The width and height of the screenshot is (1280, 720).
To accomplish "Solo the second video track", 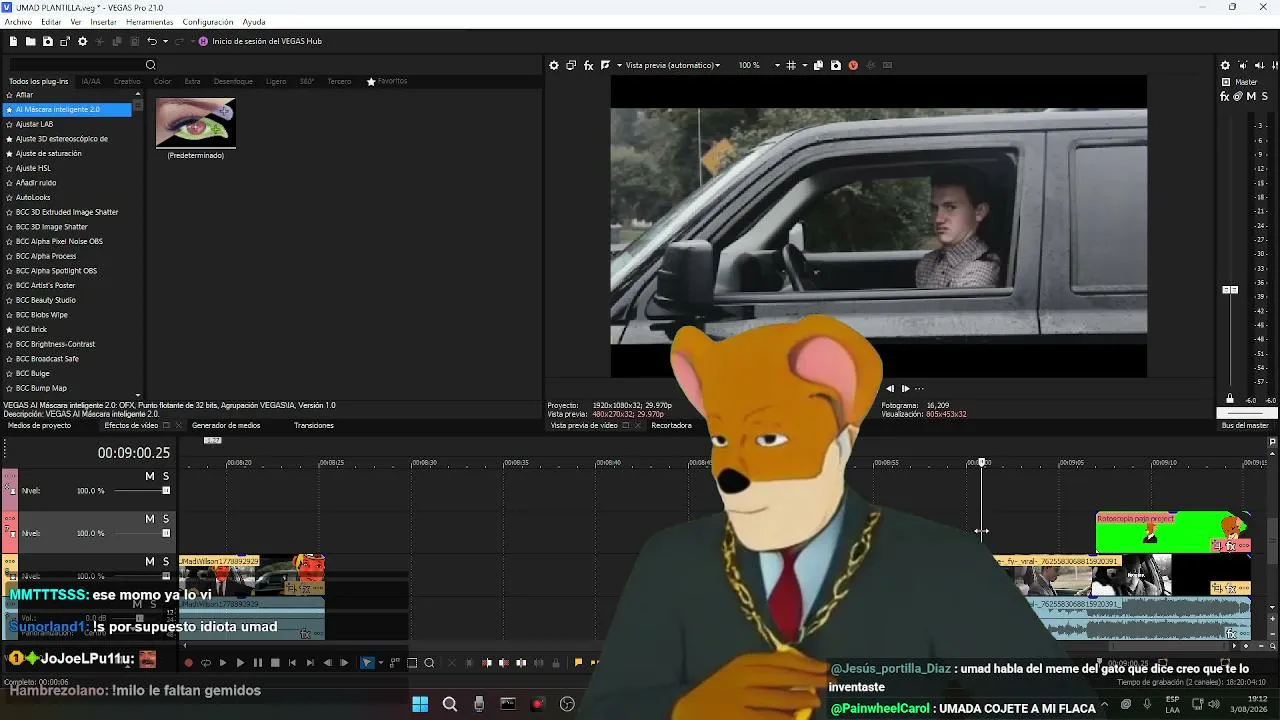I will click(x=166, y=519).
